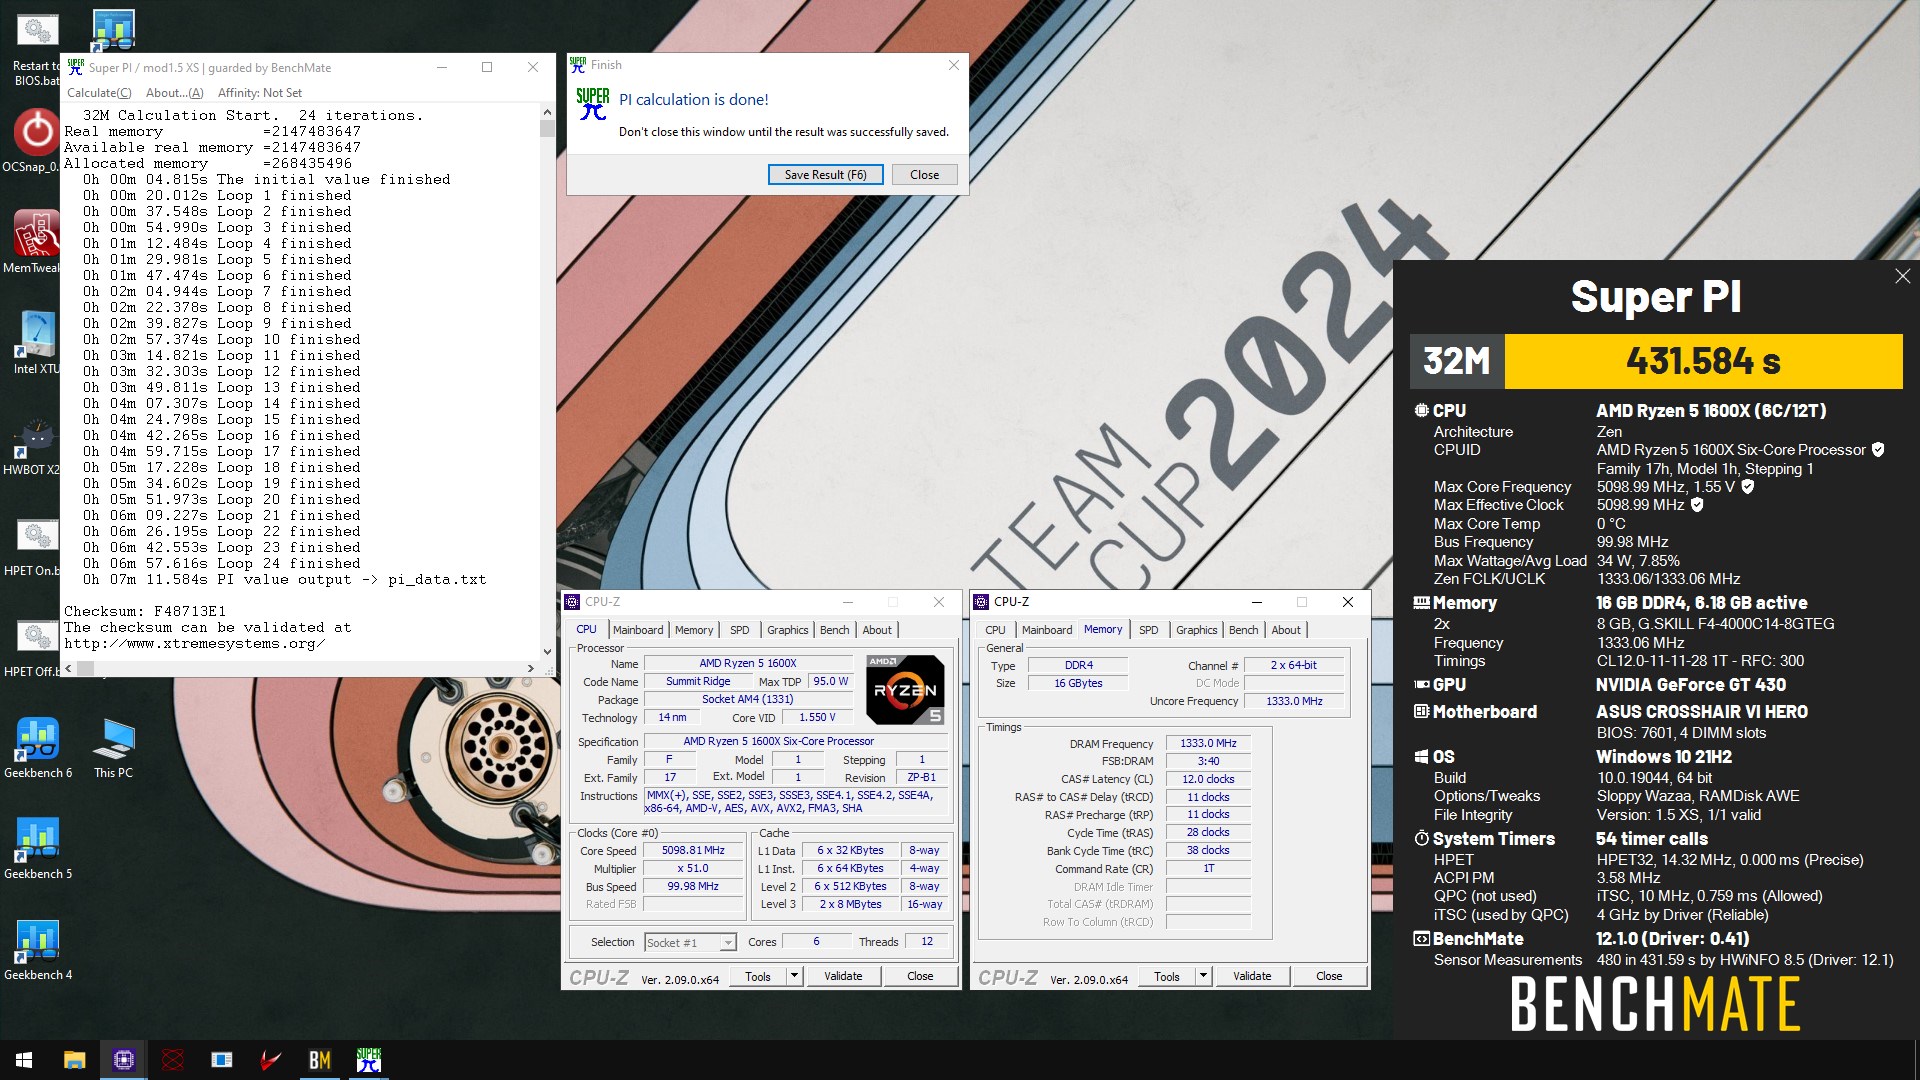Open Graphics tab in right CPU-Z window
Image resolution: width=1920 pixels, height=1080 pixels.
click(x=1196, y=630)
